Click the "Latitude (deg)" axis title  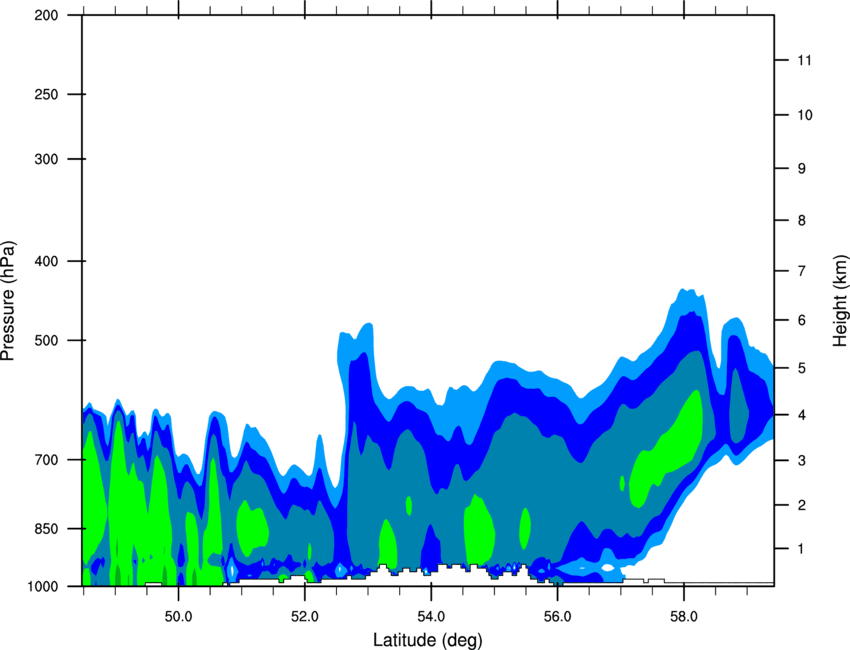(x=427, y=640)
